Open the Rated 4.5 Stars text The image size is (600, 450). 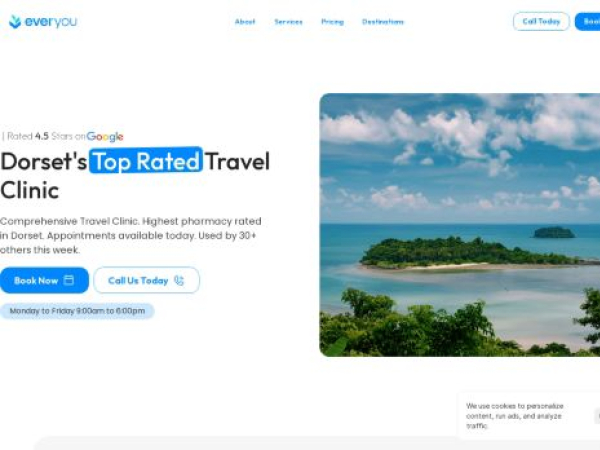tap(43, 136)
